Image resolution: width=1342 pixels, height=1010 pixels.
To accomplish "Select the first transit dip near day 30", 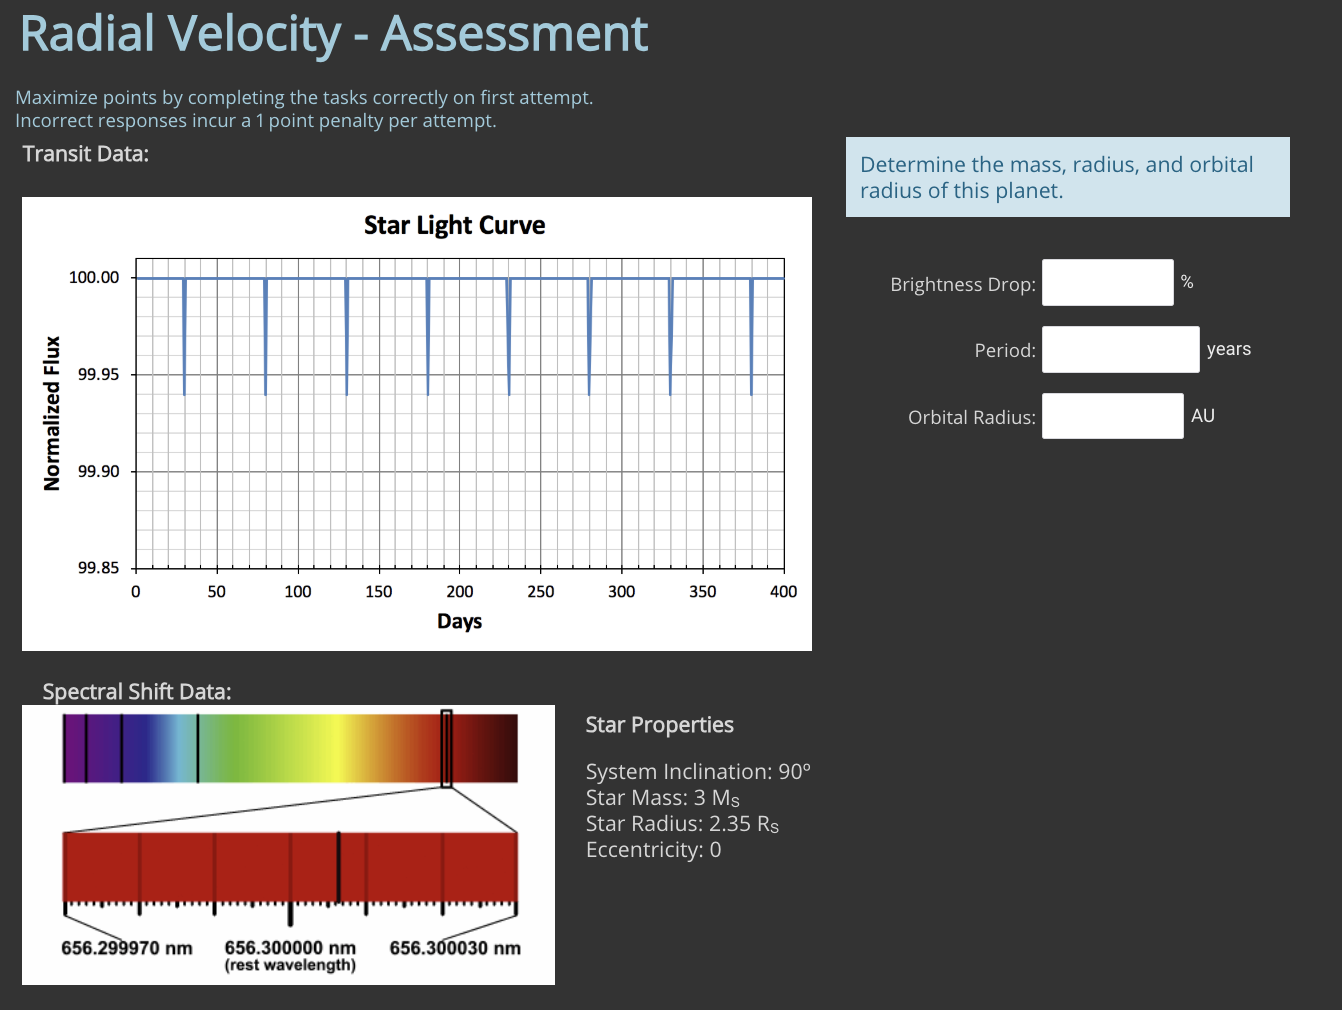I will pos(184,335).
